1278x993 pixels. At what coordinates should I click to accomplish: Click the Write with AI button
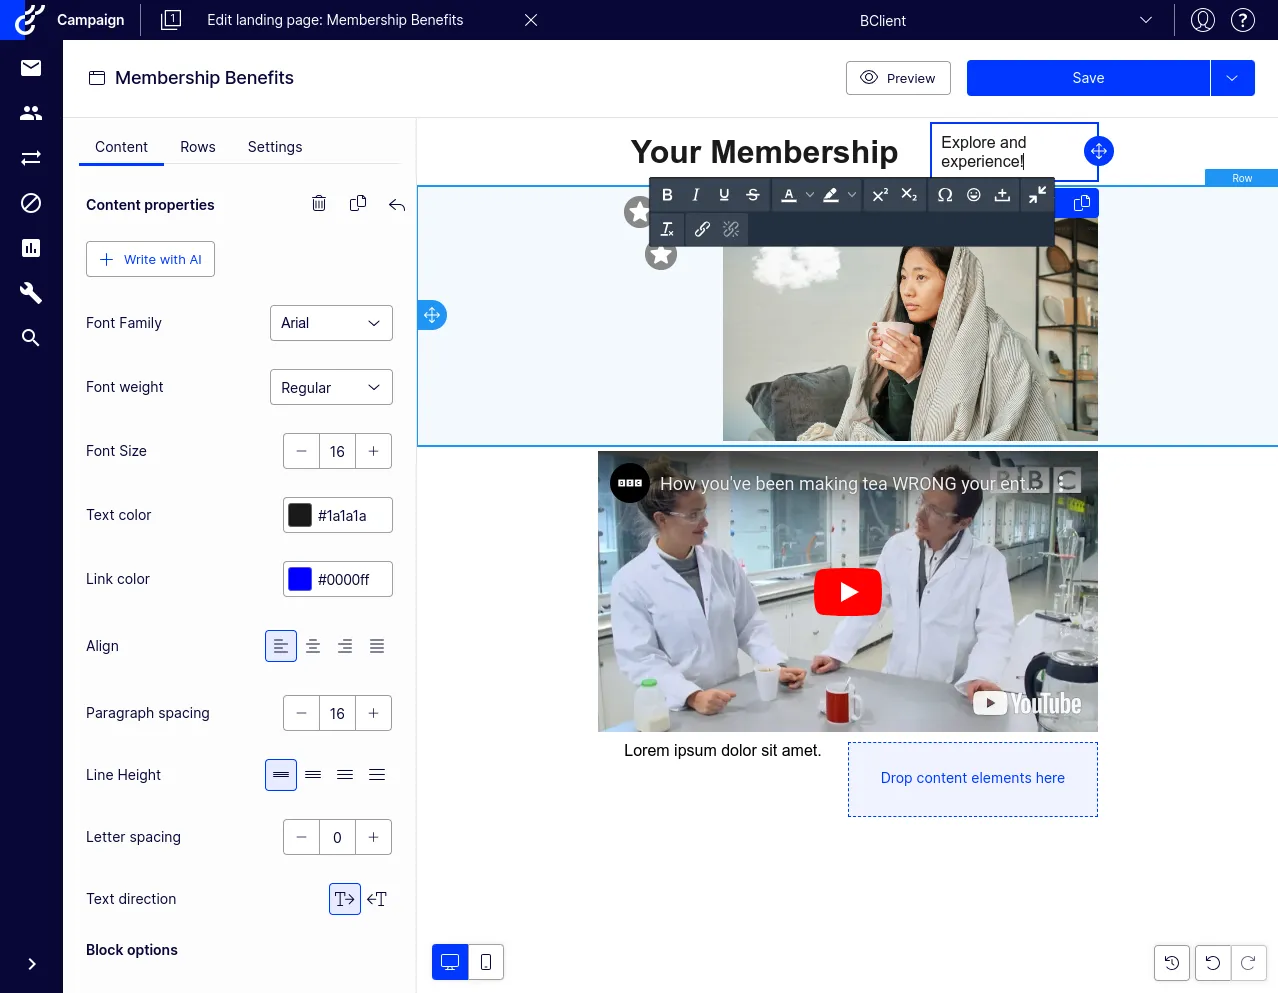150,259
